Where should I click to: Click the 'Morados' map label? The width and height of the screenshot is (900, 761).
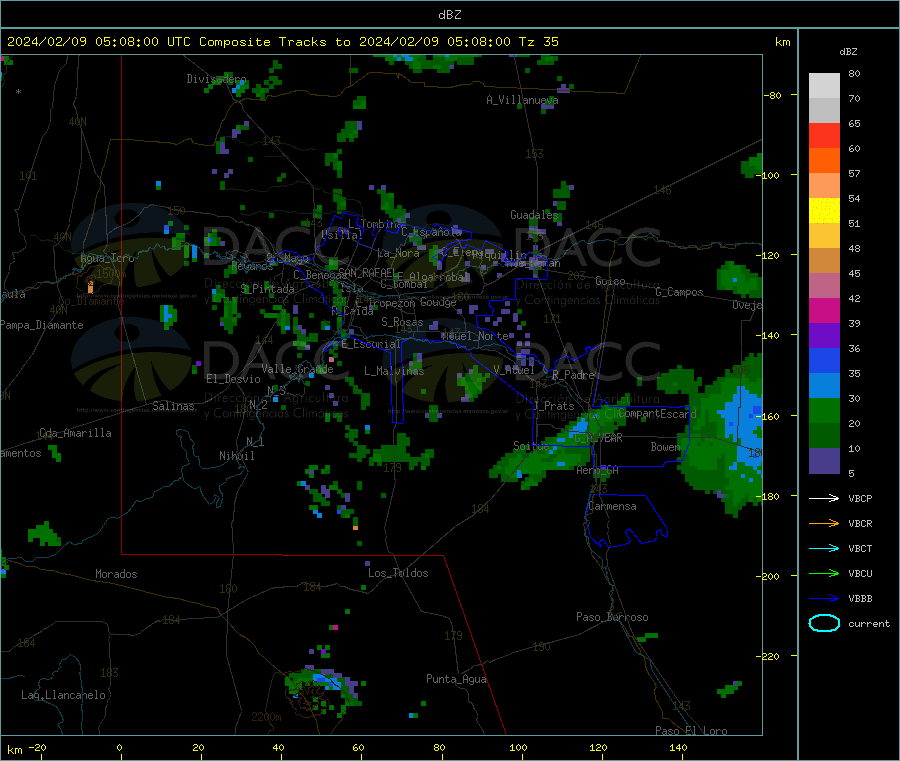tap(116, 574)
